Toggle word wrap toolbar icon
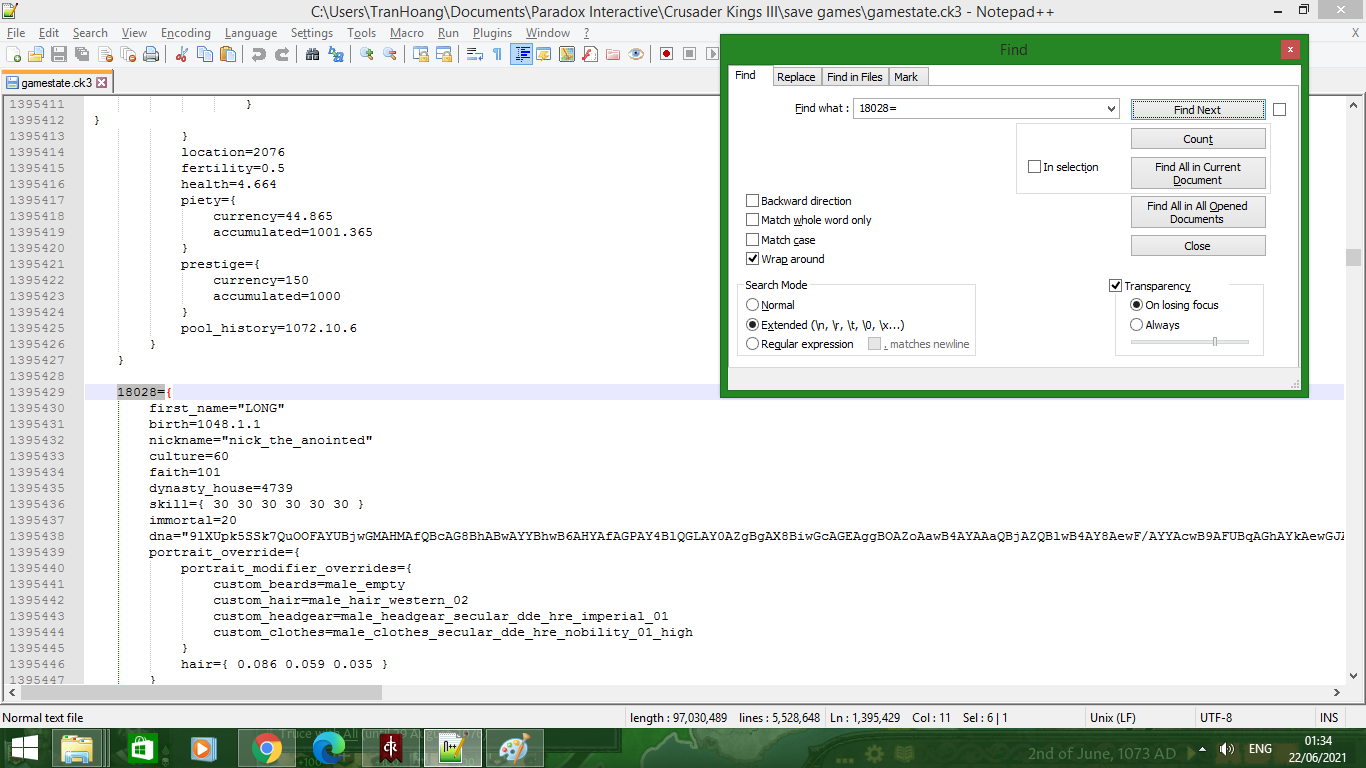This screenshot has width=1366, height=768. 475,54
